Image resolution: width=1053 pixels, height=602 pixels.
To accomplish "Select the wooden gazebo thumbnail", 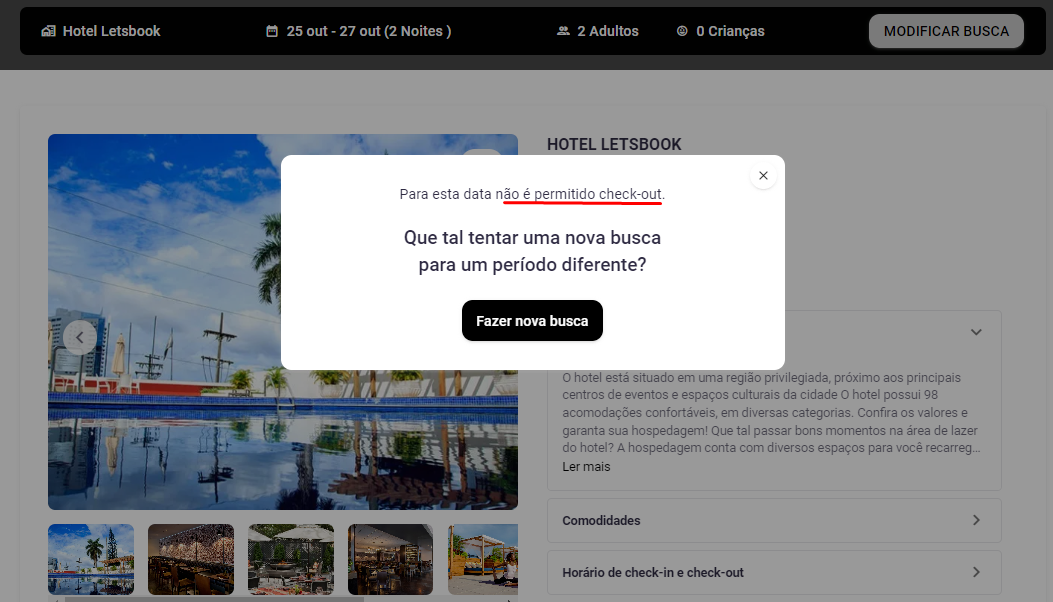I will (x=483, y=559).
